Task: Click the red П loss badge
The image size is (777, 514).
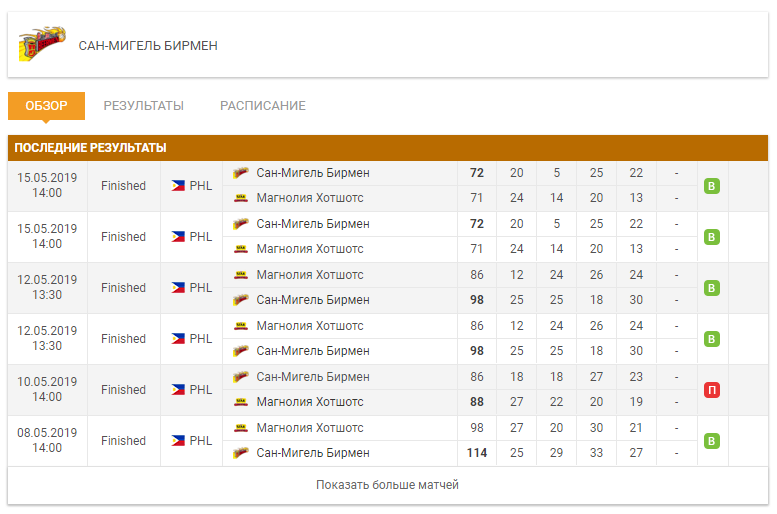Action: point(712,390)
